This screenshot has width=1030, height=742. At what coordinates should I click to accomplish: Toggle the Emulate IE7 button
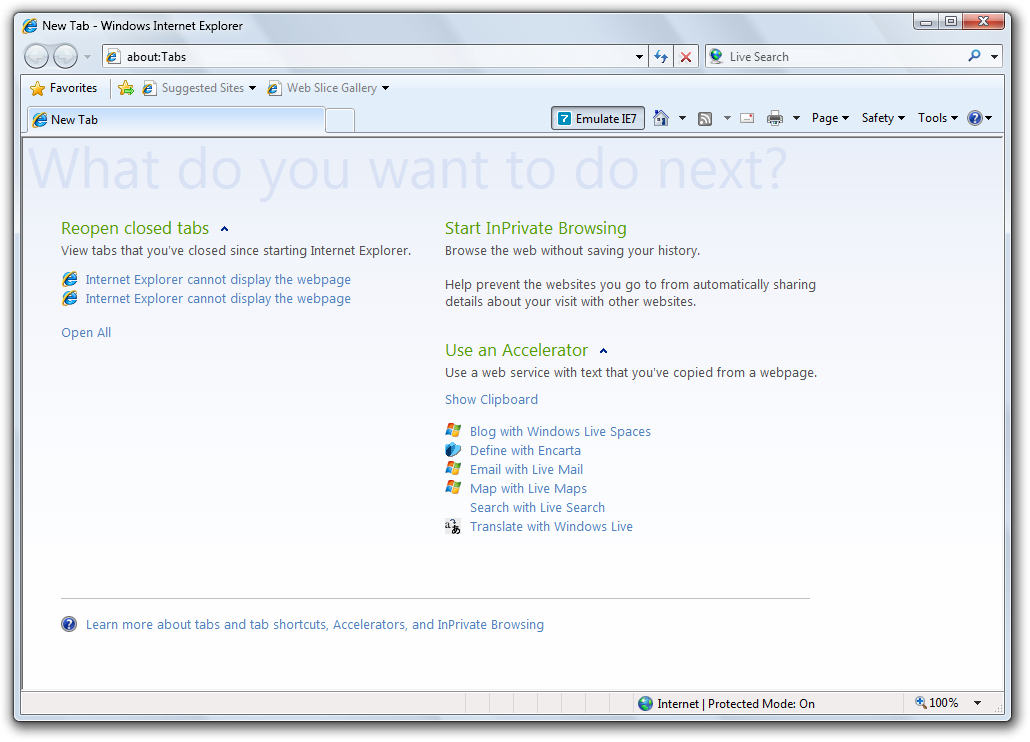coord(598,119)
